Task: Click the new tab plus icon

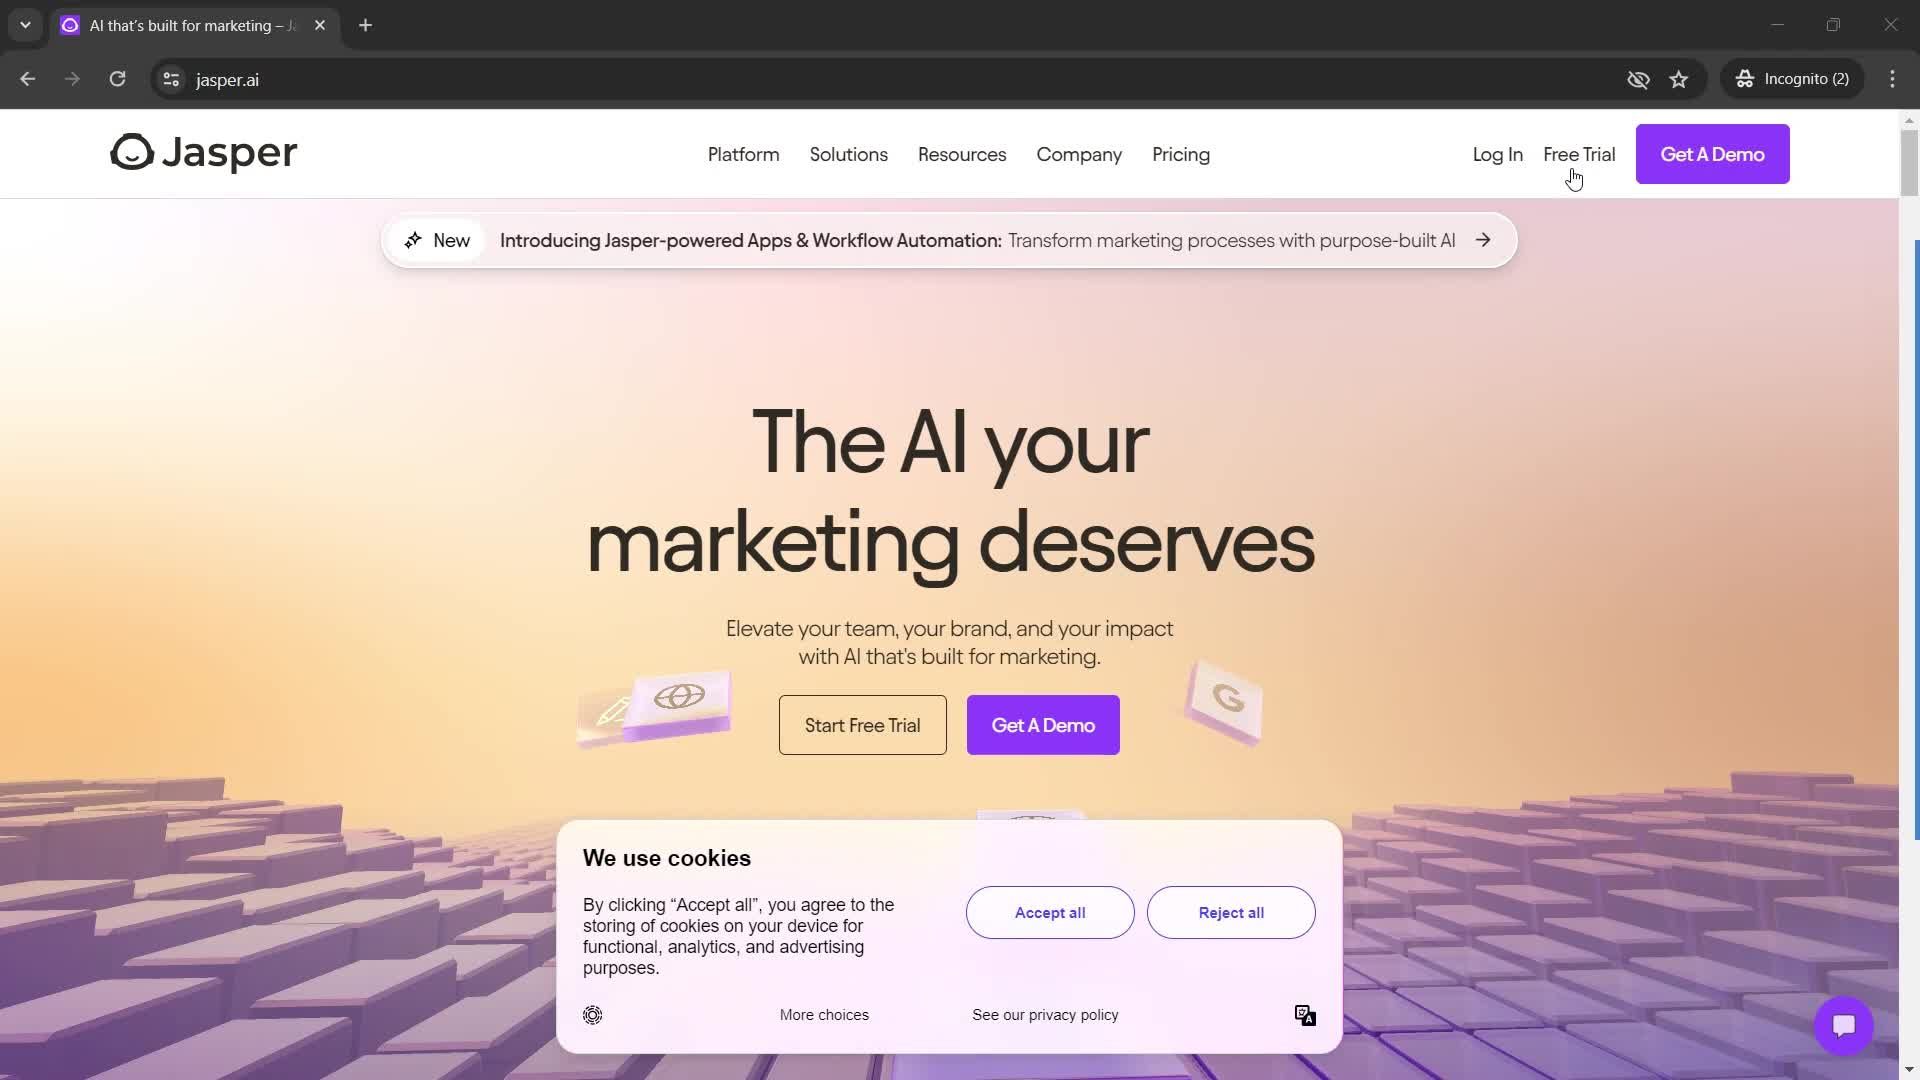Action: point(367,26)
